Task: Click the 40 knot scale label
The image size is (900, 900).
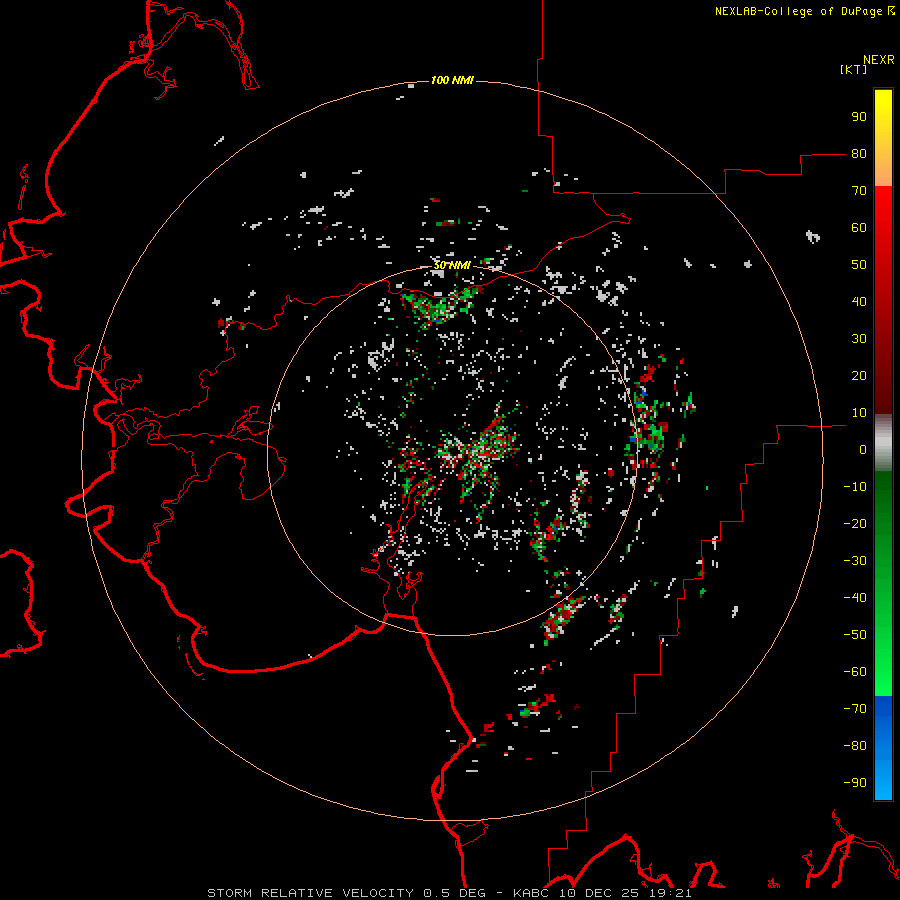Action: 859,301
